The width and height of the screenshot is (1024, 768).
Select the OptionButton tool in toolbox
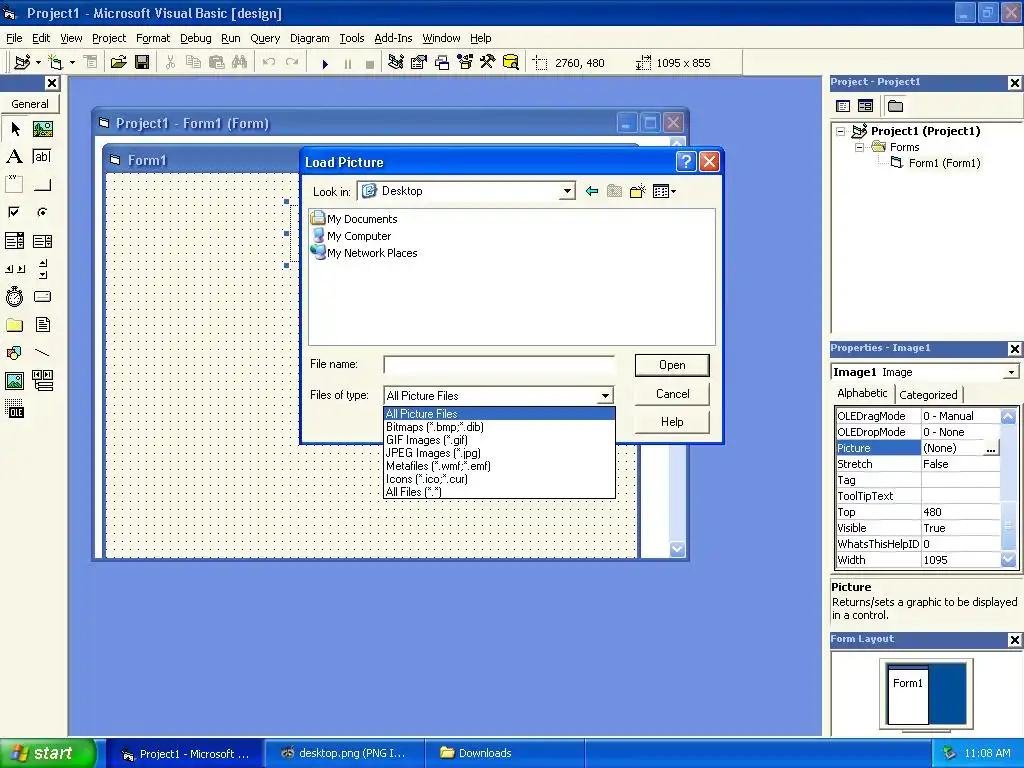(42, 212)
